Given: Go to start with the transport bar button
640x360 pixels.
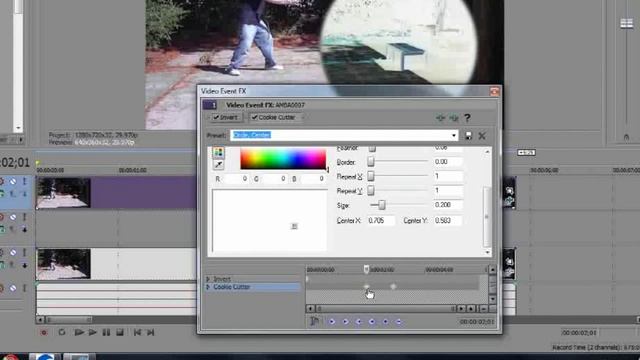Looking at the screenshot, I should [x=137, y=333].
